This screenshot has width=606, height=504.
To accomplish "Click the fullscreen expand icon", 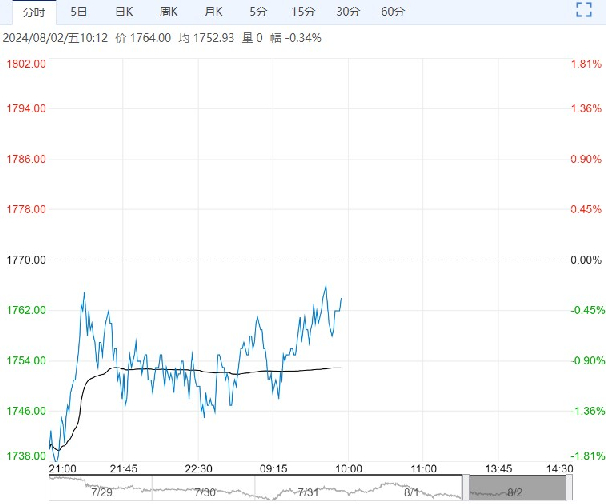I will (585, 11).
